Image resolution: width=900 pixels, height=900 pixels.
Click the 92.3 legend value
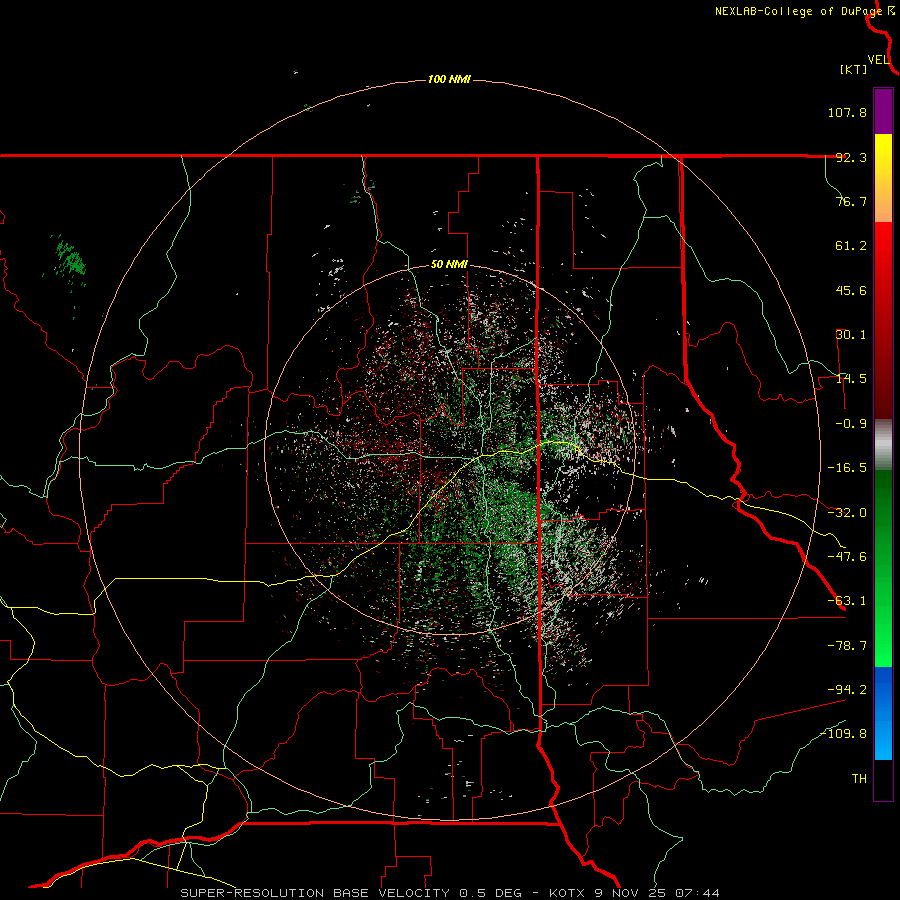coord(851,157)
